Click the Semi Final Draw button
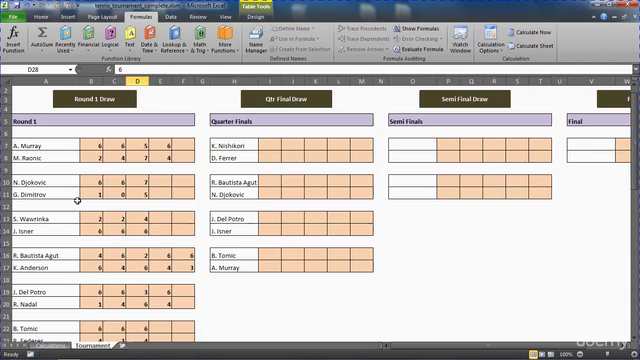Screen dimensions: 640x360 [x=464, y=99]
